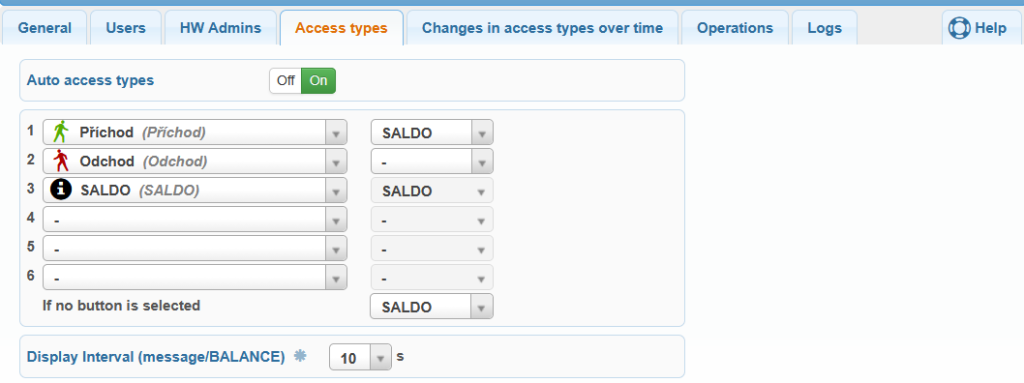Click the red walking Odchod icon

coord(61,161)
